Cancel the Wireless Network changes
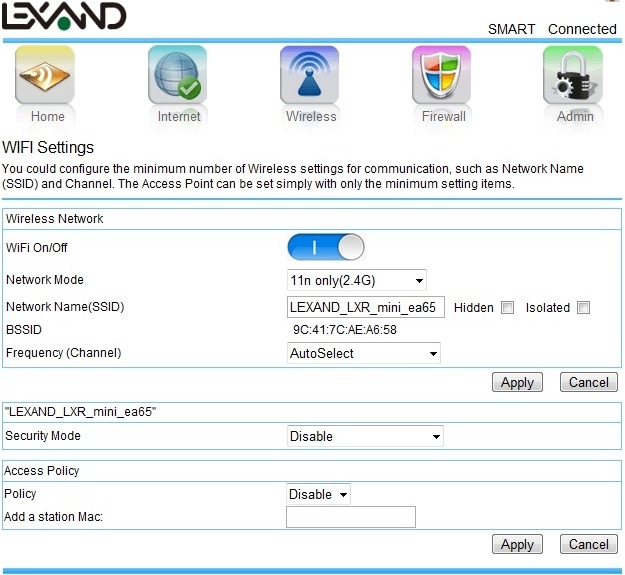This screenshot has height=575, width=625. pos(589,382)
